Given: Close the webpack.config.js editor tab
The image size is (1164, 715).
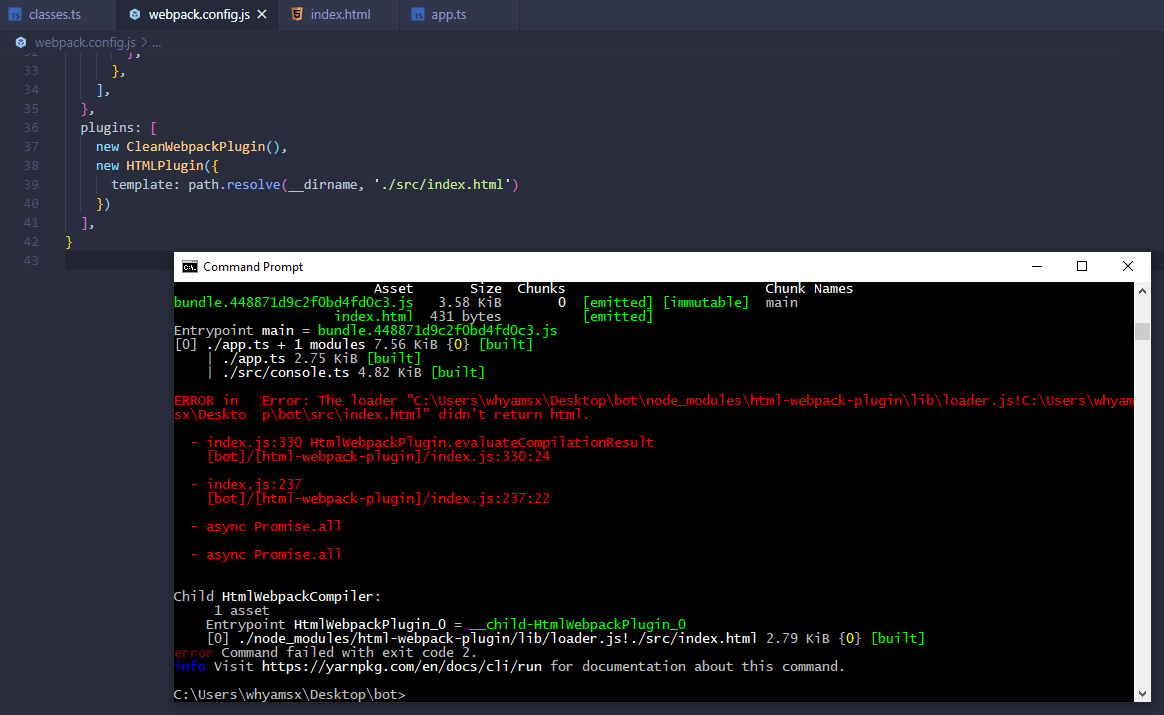Looking at the screenshot, I should tap(262, 15).
